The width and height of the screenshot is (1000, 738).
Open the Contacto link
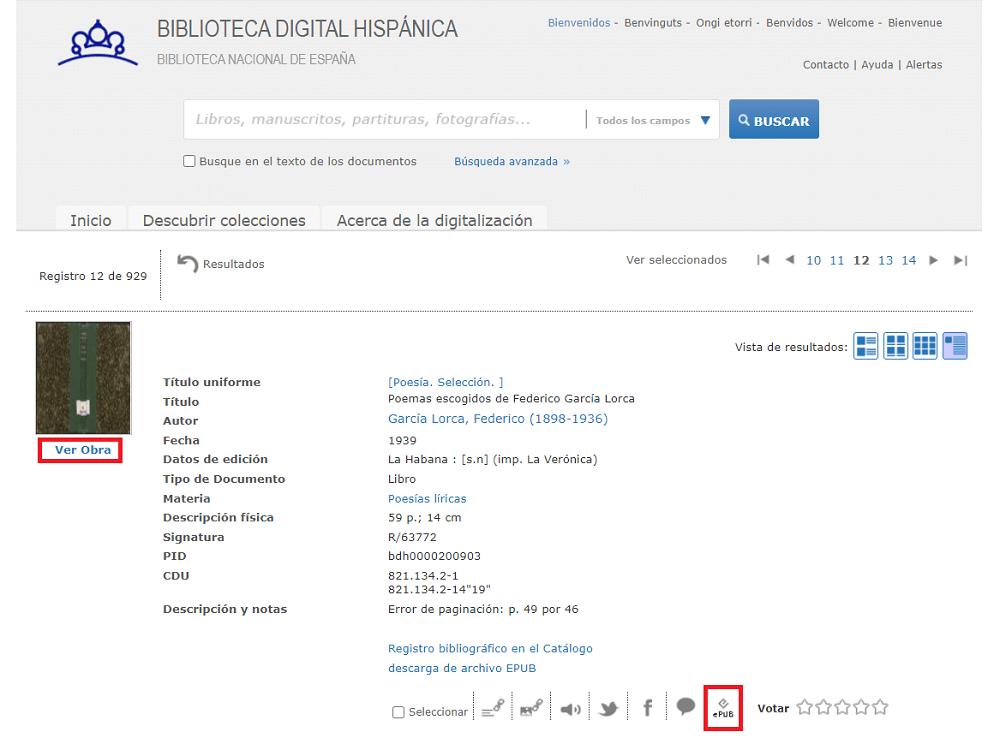click(x=826, y=64)
